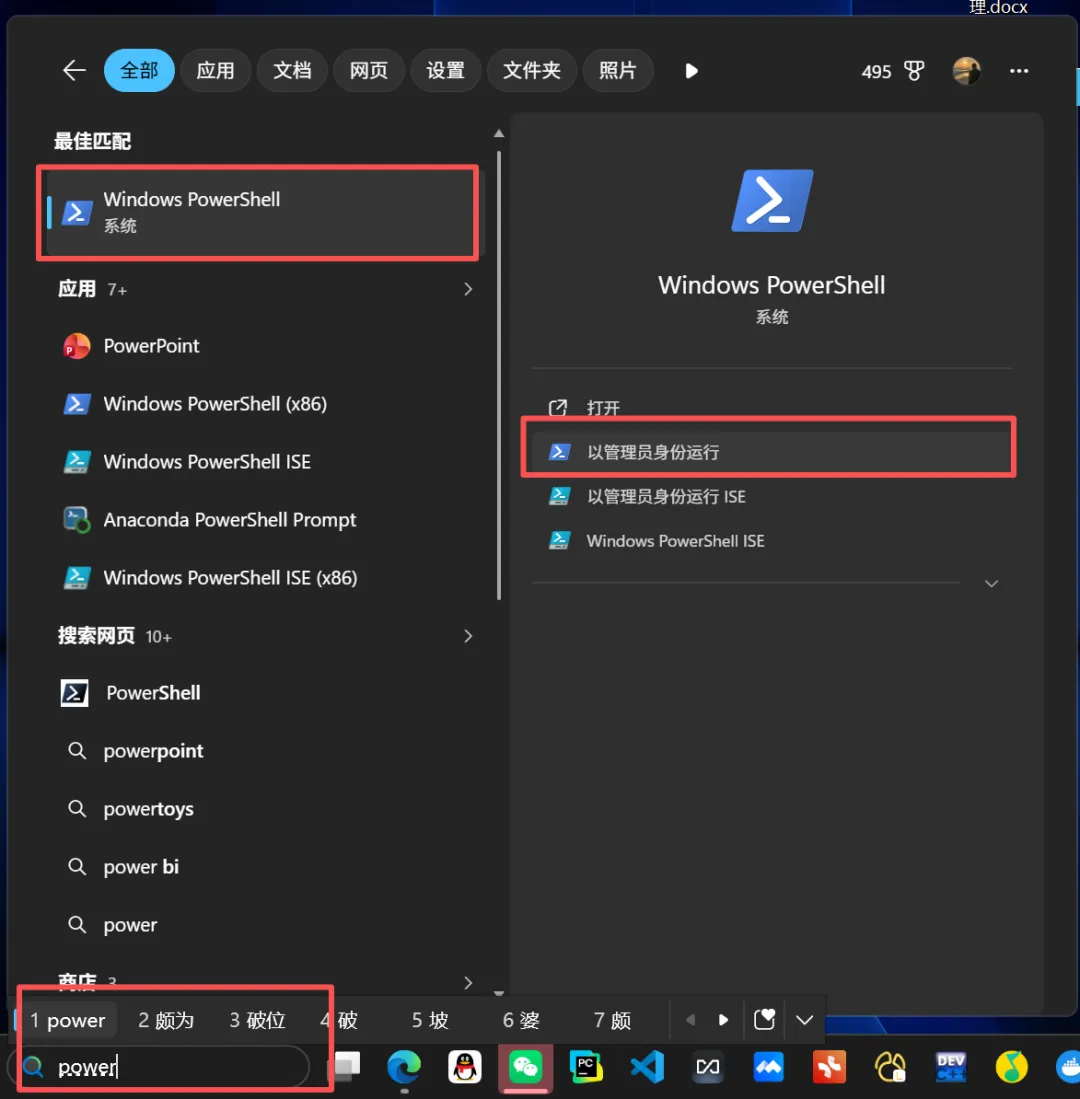Open the user profile avatar
The width and height of the screenshot is (1080, 1099).
[966, 71]
